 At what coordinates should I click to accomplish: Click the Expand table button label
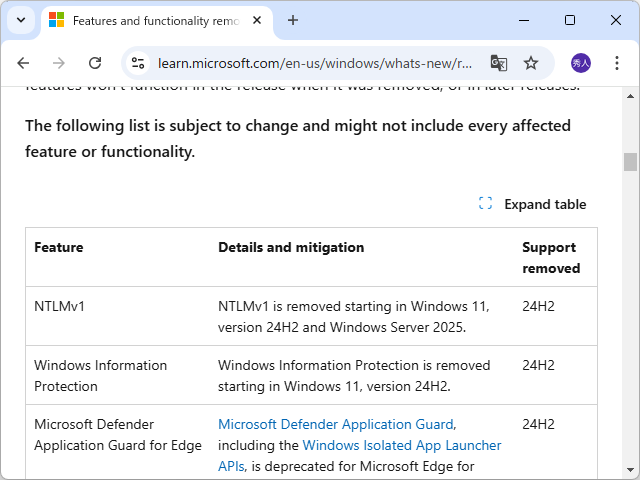[x=545, y=204]
